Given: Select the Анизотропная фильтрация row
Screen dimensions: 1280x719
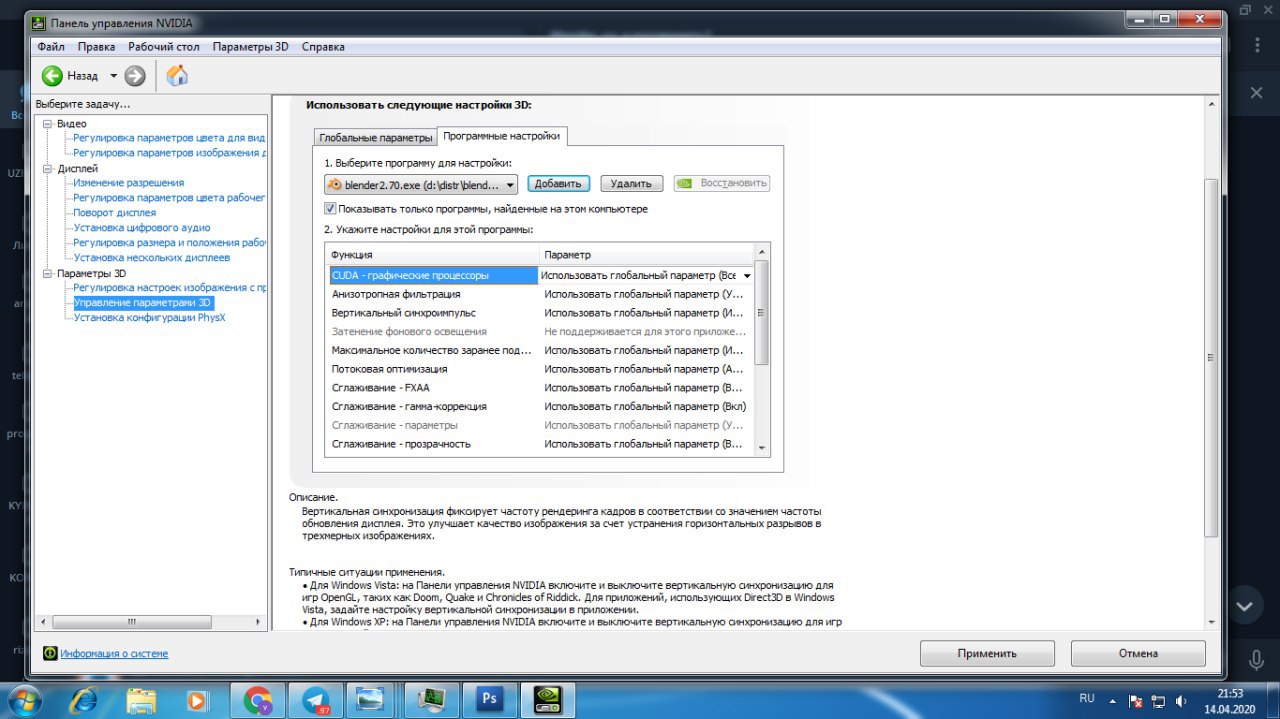Looking at the screenshot, I should tap(541, 294).
